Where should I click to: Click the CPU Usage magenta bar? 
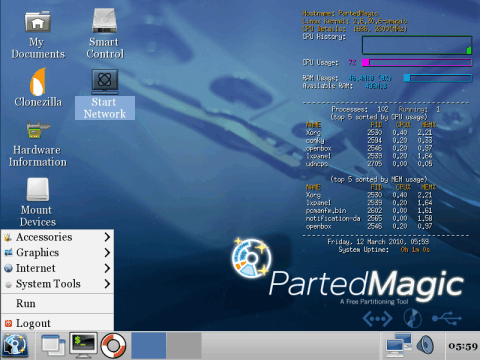tap(417, 62)
